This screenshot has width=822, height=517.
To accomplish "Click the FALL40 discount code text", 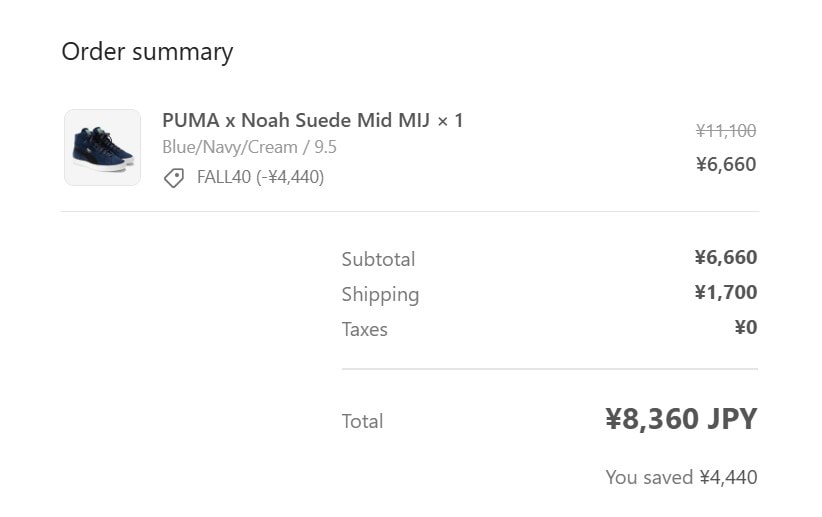I will (223, 177).
